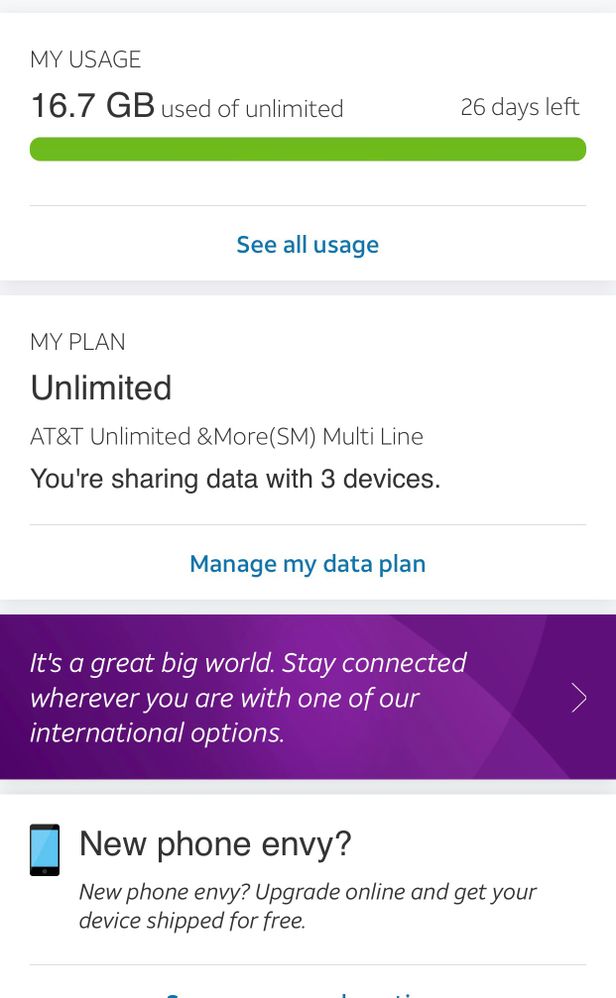
Task: Select the 26 days left label
Action: pos(520,106)
